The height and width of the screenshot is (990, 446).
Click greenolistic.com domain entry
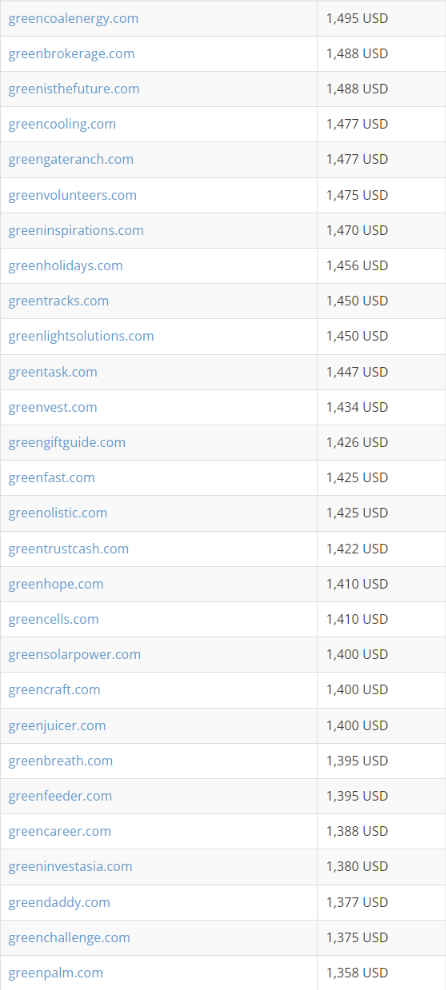58,513
